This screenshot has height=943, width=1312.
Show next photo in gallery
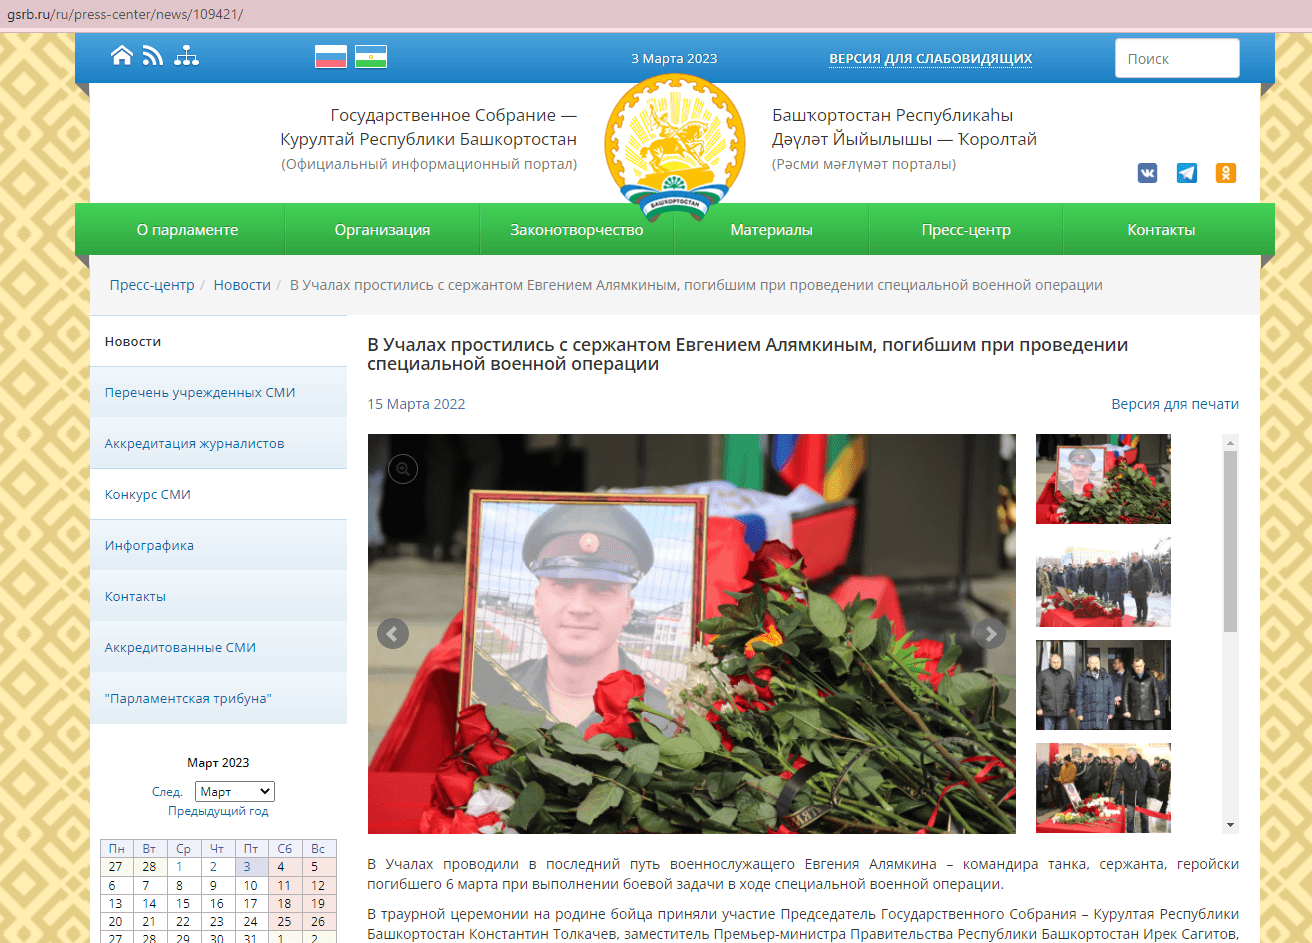(990, 633)
